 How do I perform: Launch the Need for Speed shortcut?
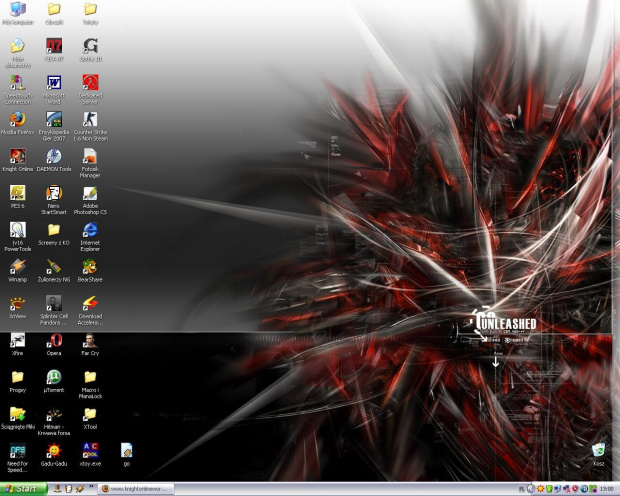(18, 458)
